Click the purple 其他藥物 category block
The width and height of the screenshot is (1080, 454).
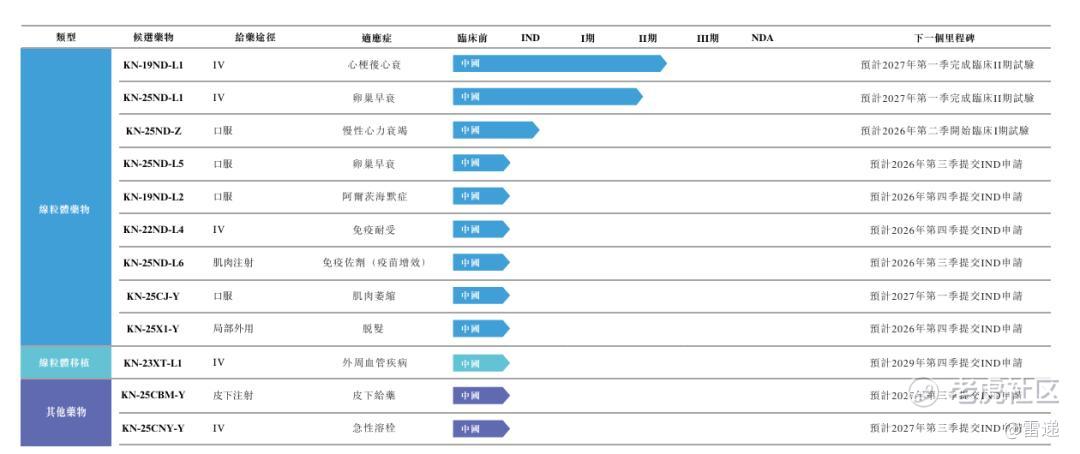click(65, 412)
